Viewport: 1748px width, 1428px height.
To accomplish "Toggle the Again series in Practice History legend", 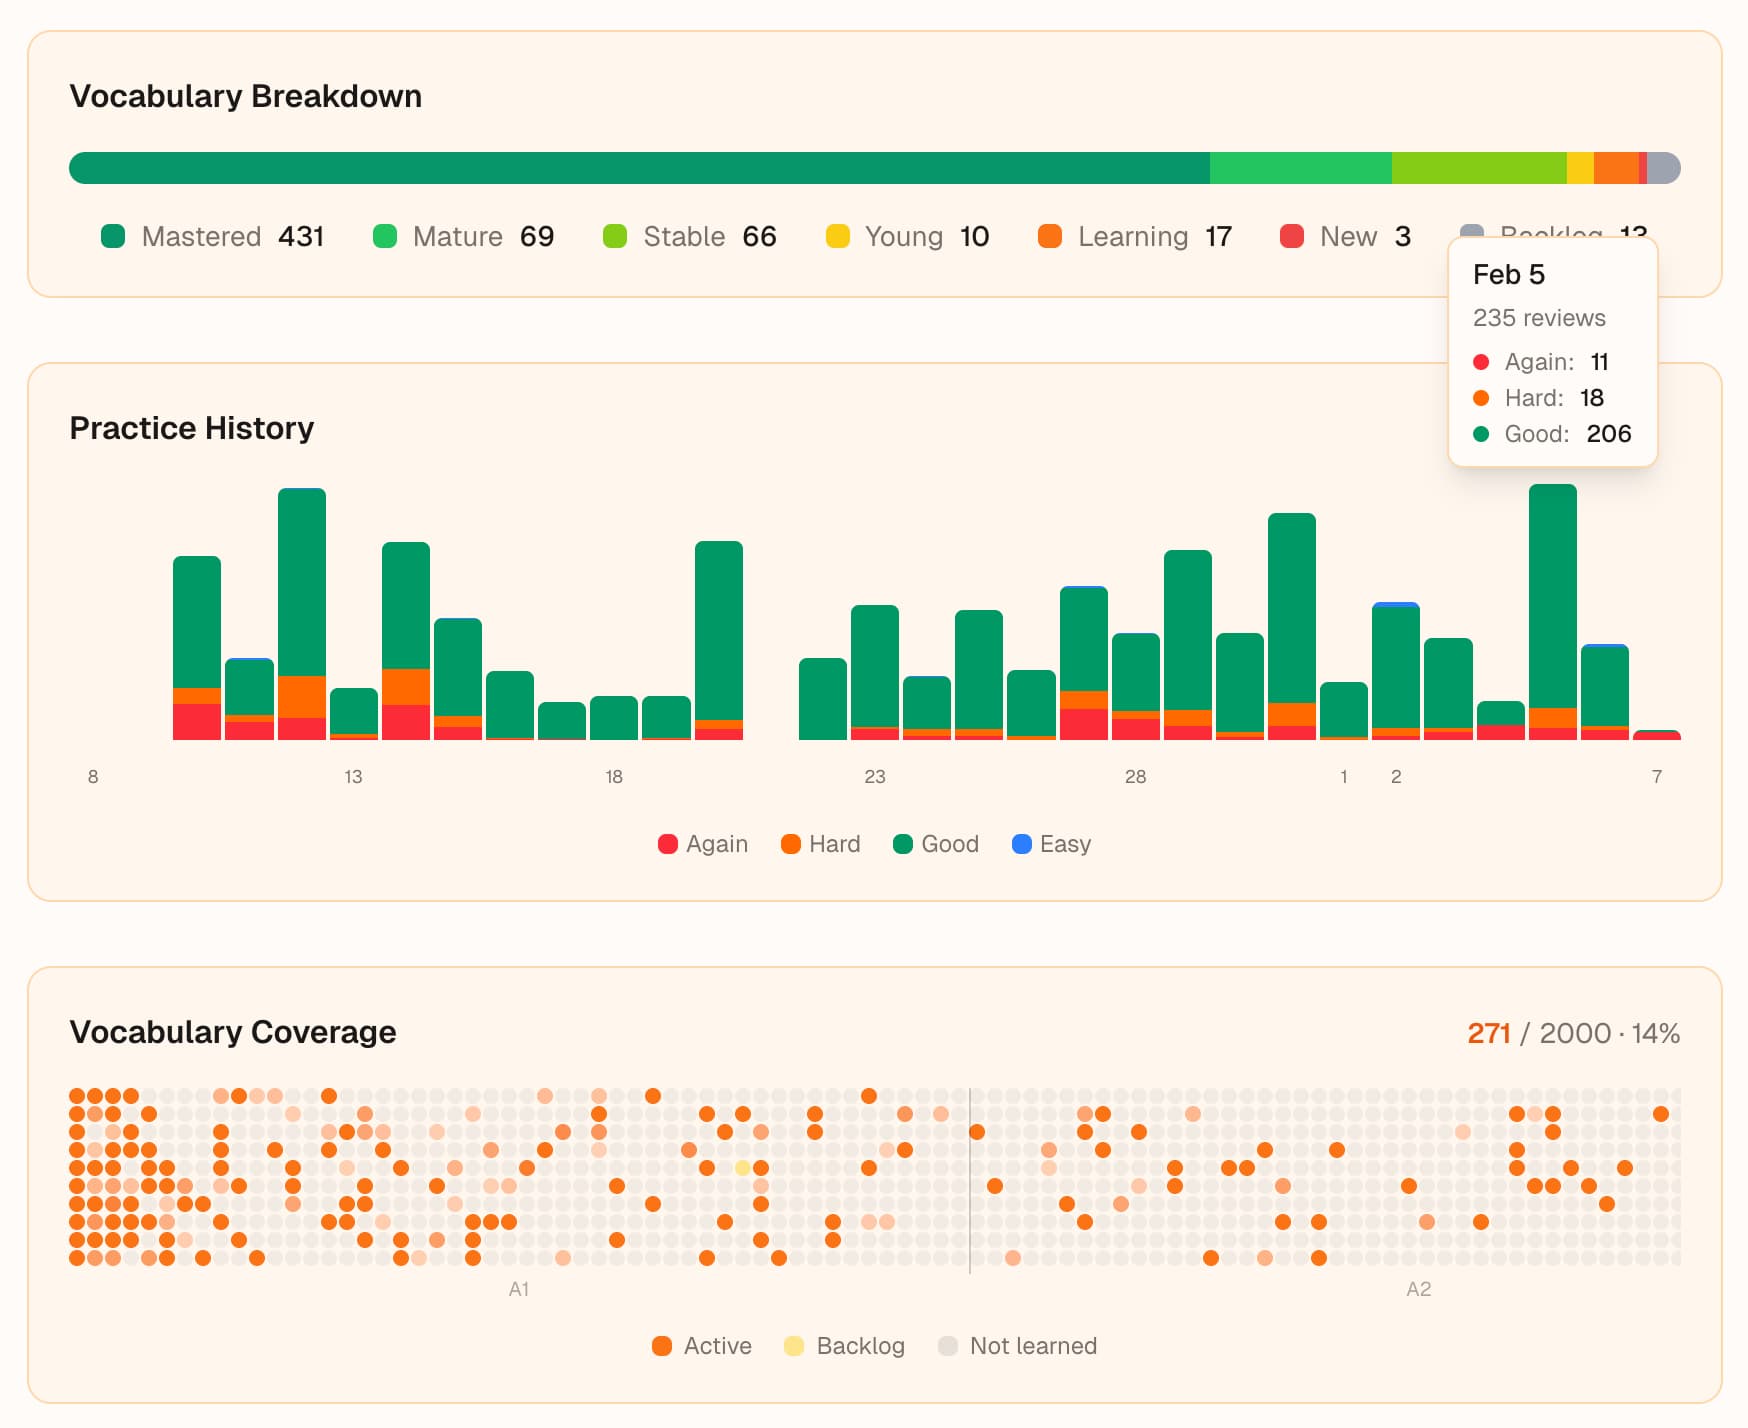I will (x=703, y=844).
